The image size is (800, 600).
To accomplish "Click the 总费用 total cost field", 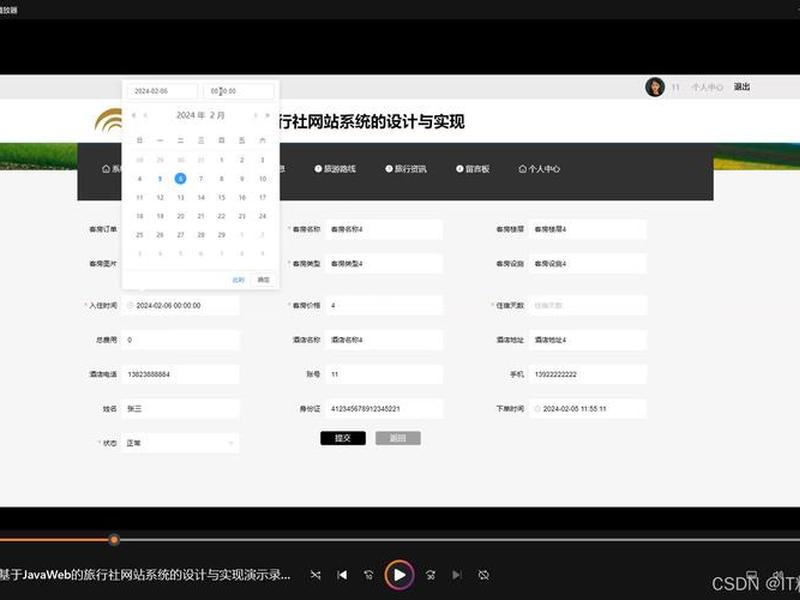I will [180, 340].
